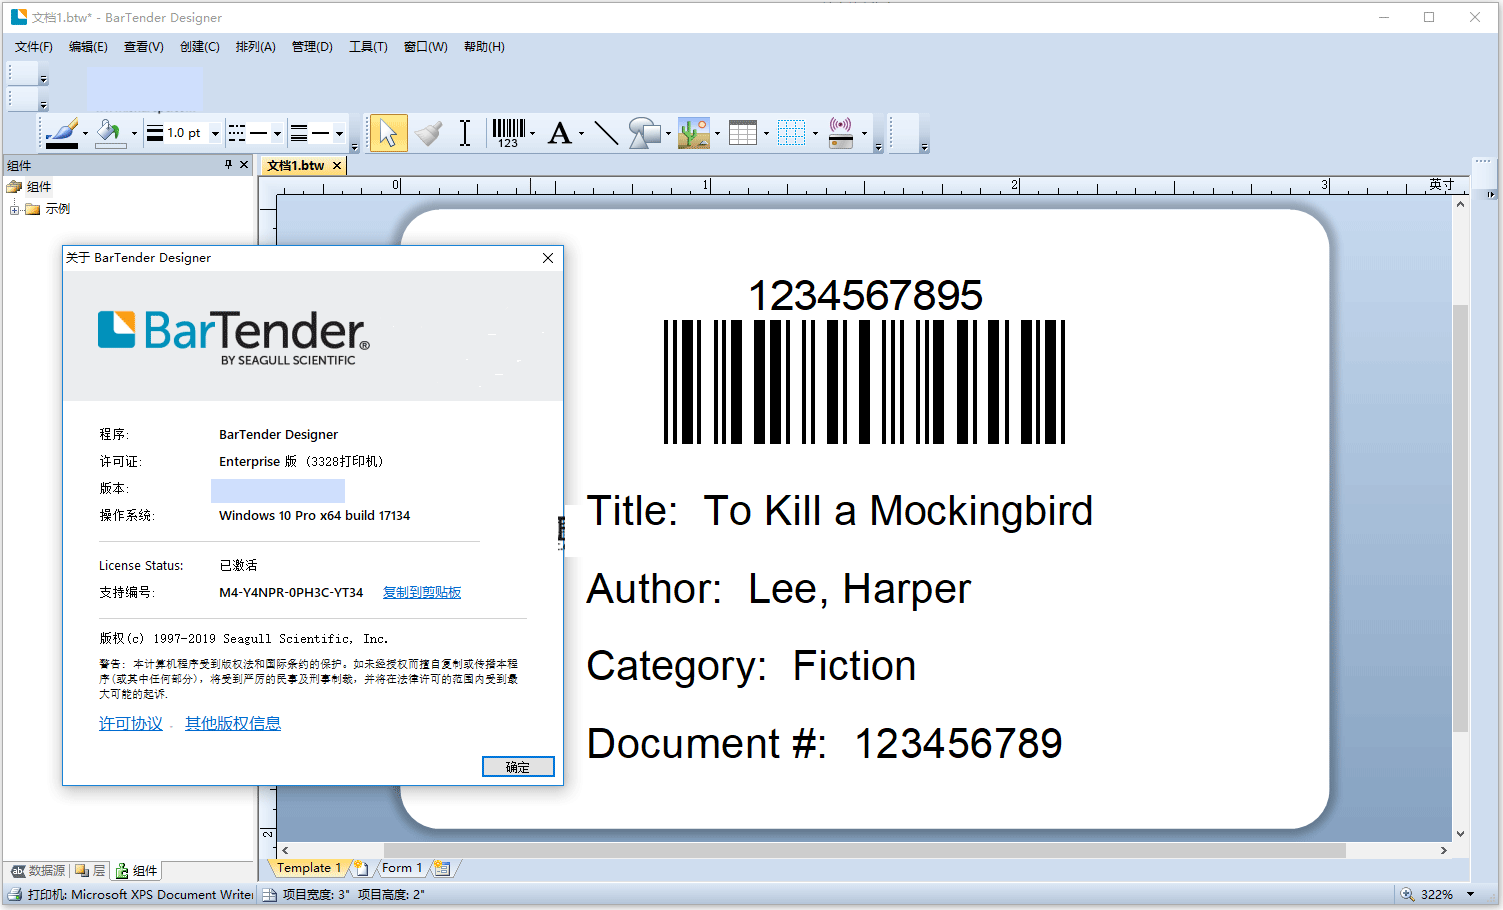This screenshot has width=1503, height=910.
Task: Select the text cursor I-beam tool
Action: [x=465, y=132]
